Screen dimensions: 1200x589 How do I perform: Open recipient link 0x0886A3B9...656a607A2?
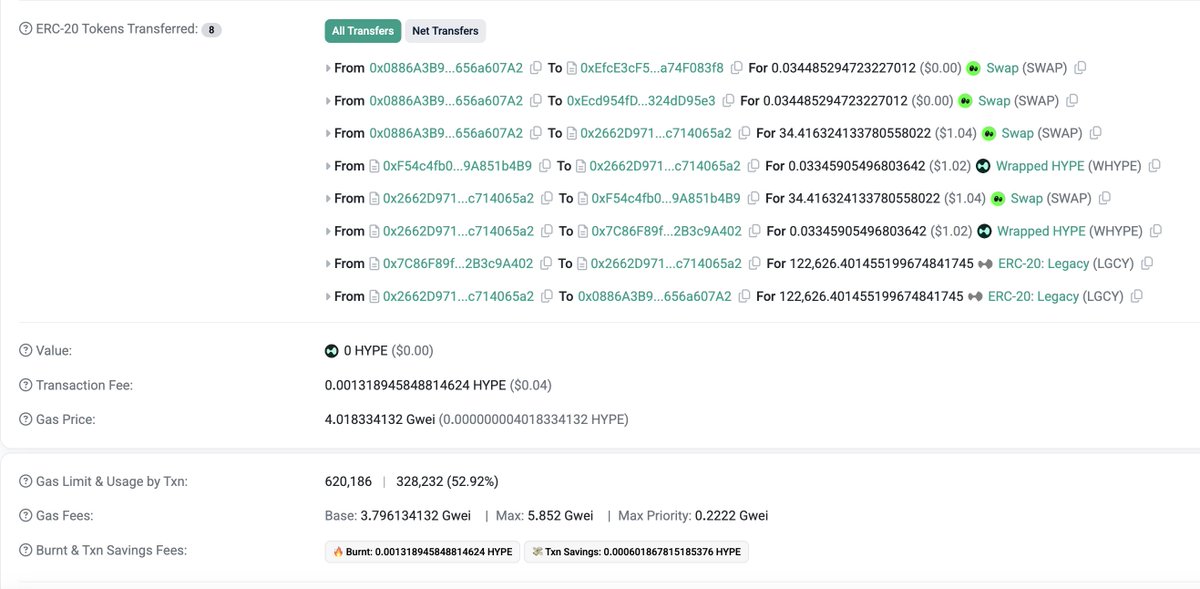click(x=655, y=297)
